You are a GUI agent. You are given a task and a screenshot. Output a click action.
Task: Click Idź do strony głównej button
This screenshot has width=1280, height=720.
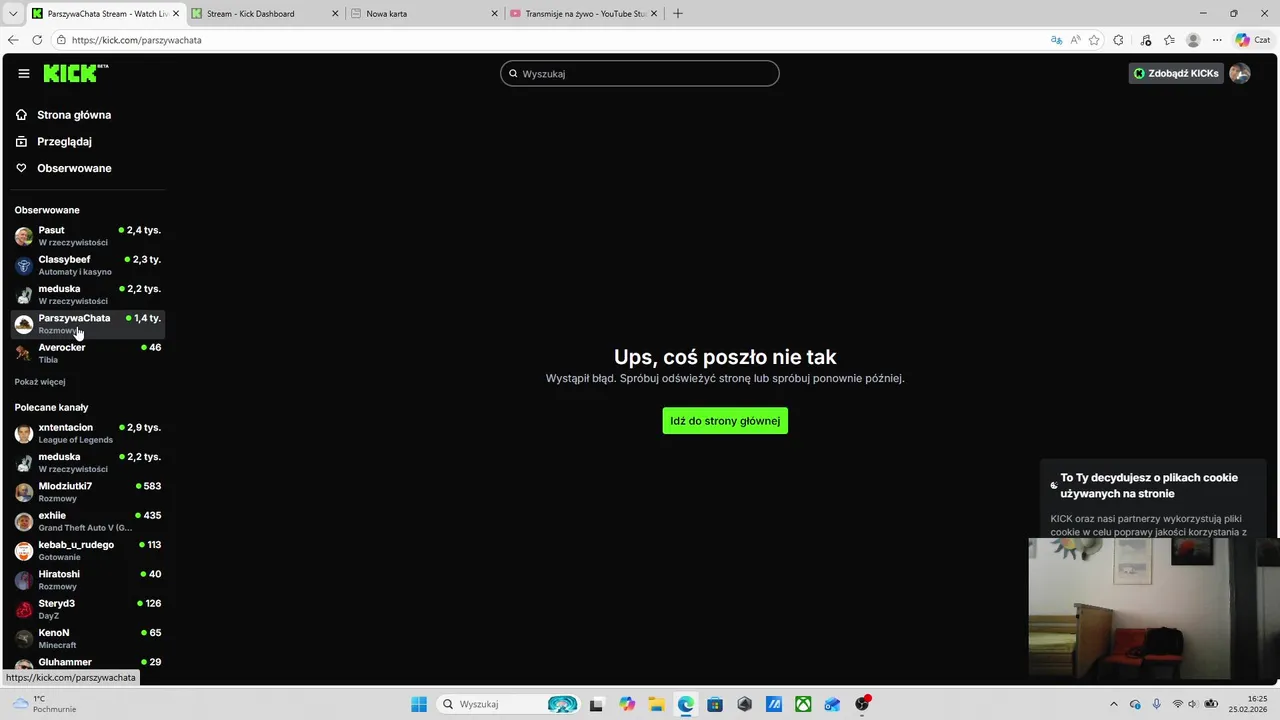(x=725, y=421)
